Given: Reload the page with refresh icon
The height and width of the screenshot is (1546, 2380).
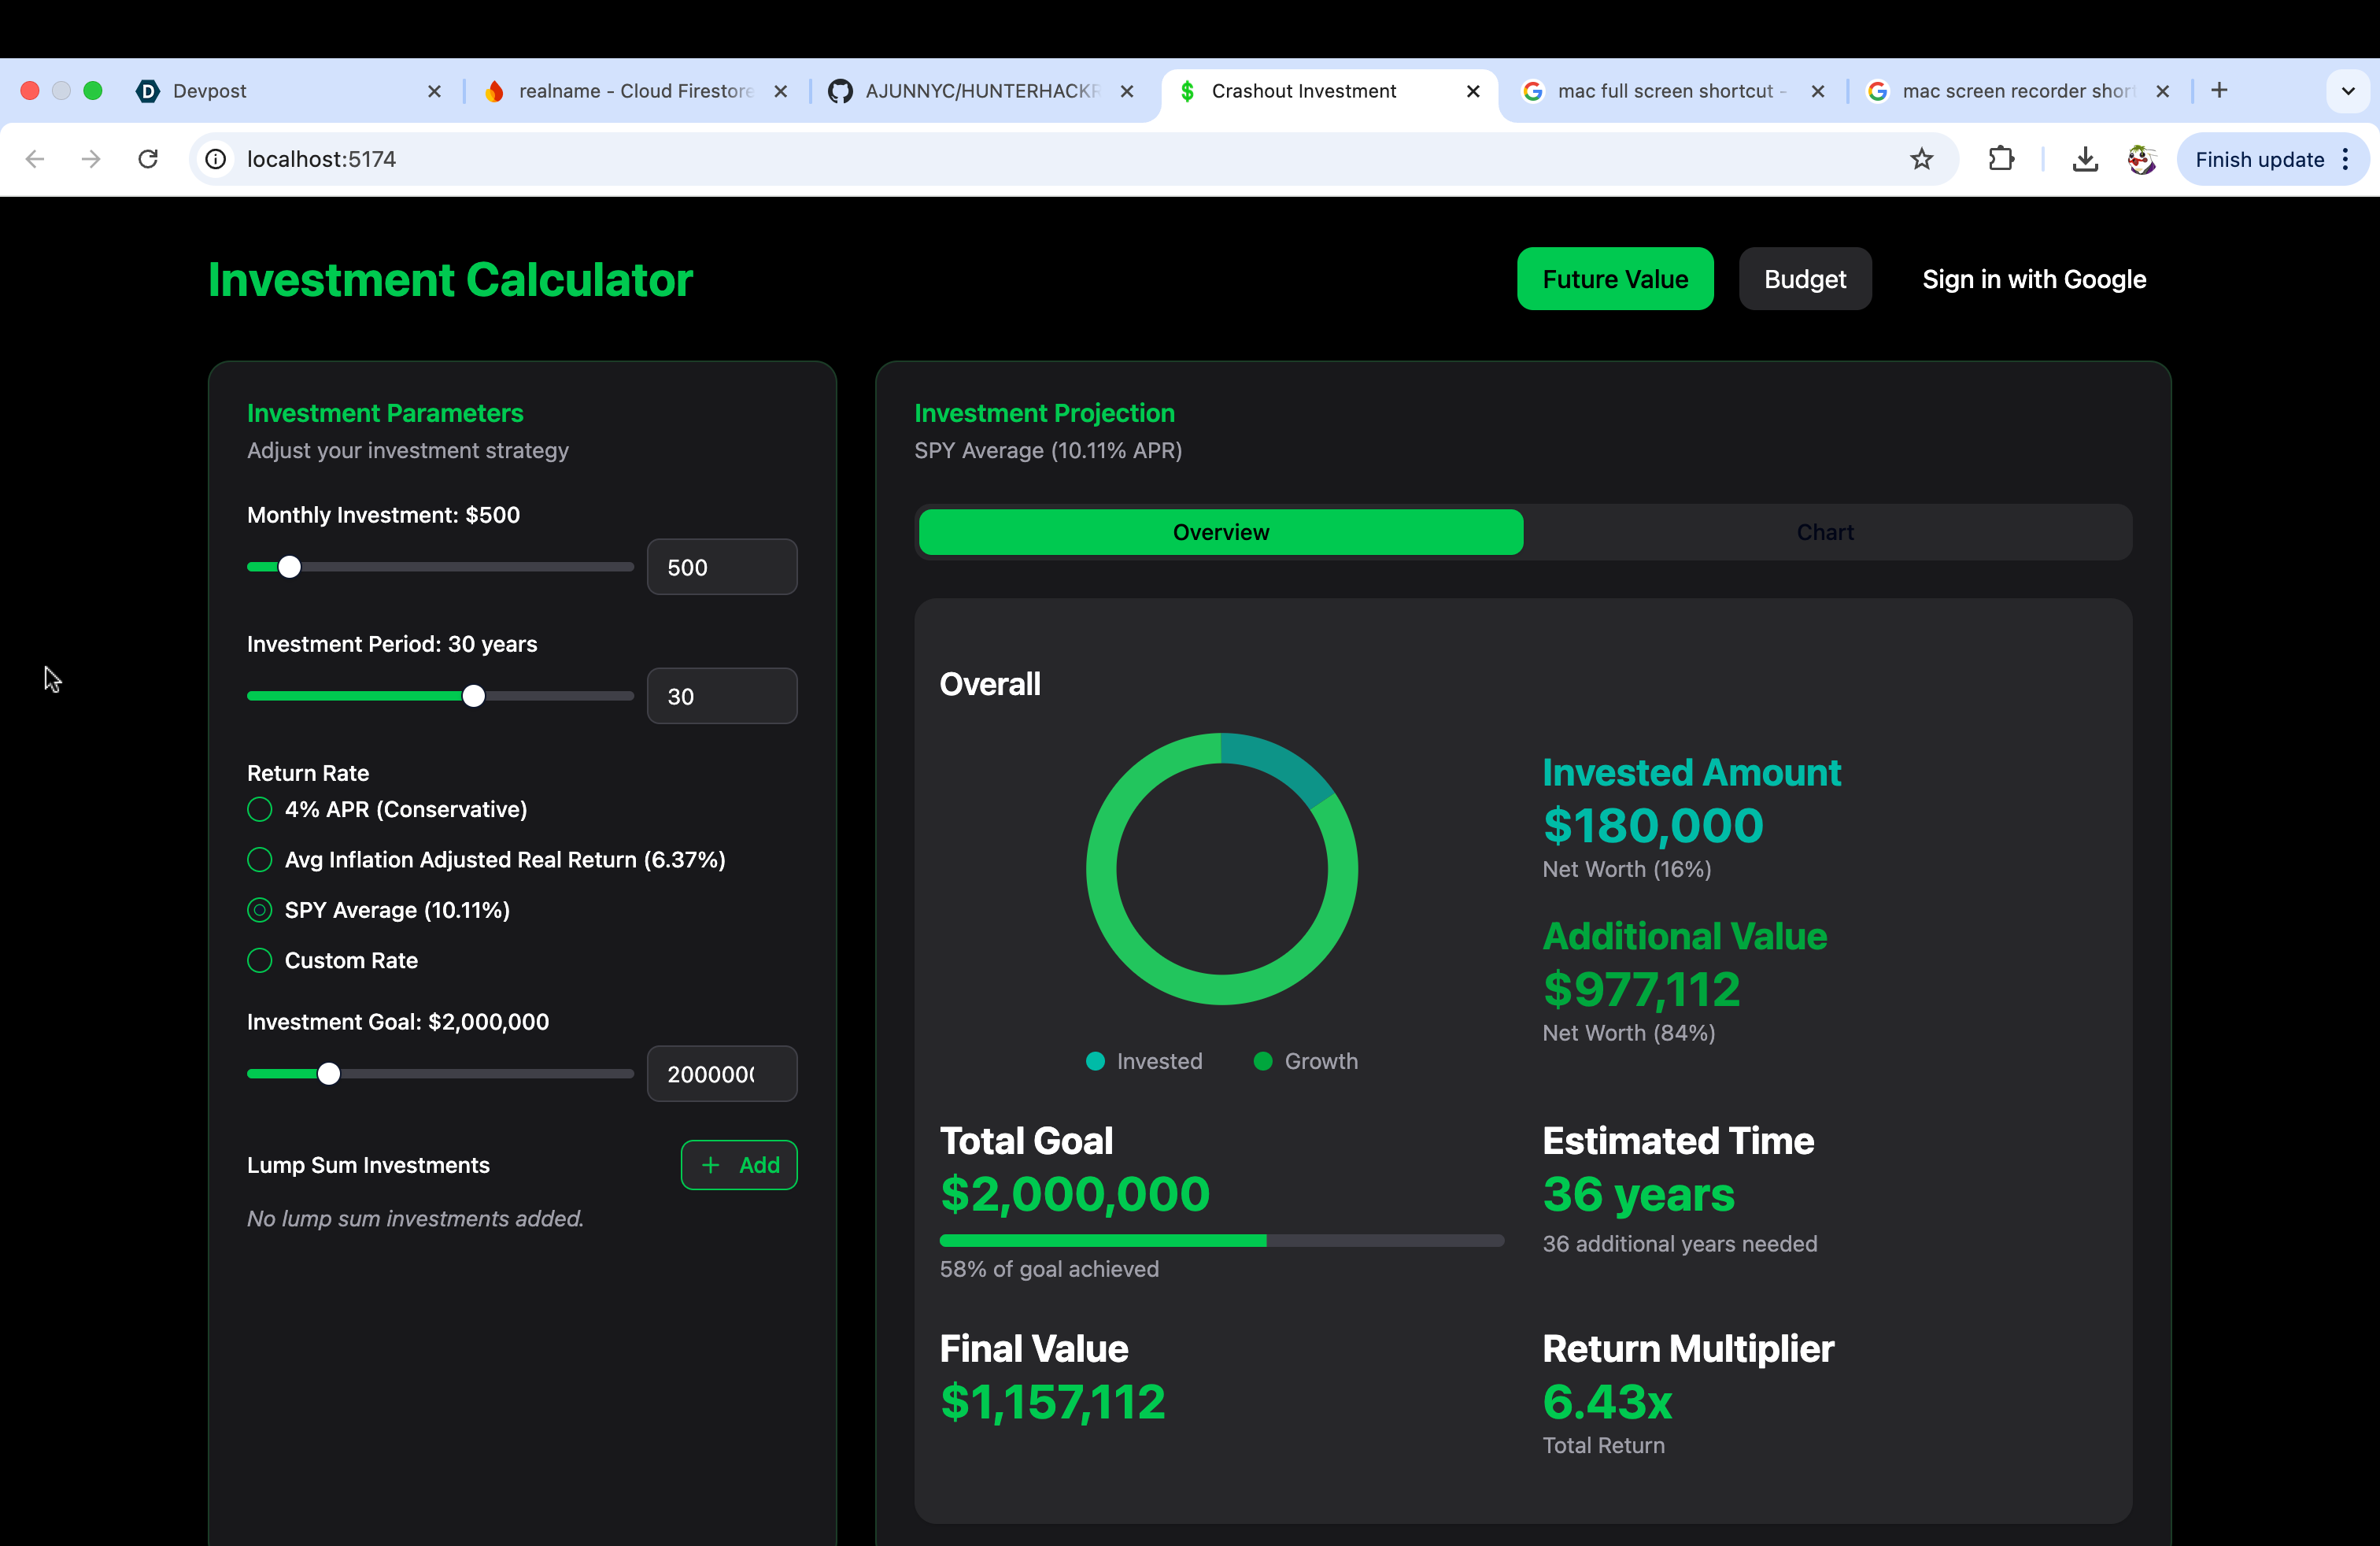Looking at the screenshot, I should point(148,159).
